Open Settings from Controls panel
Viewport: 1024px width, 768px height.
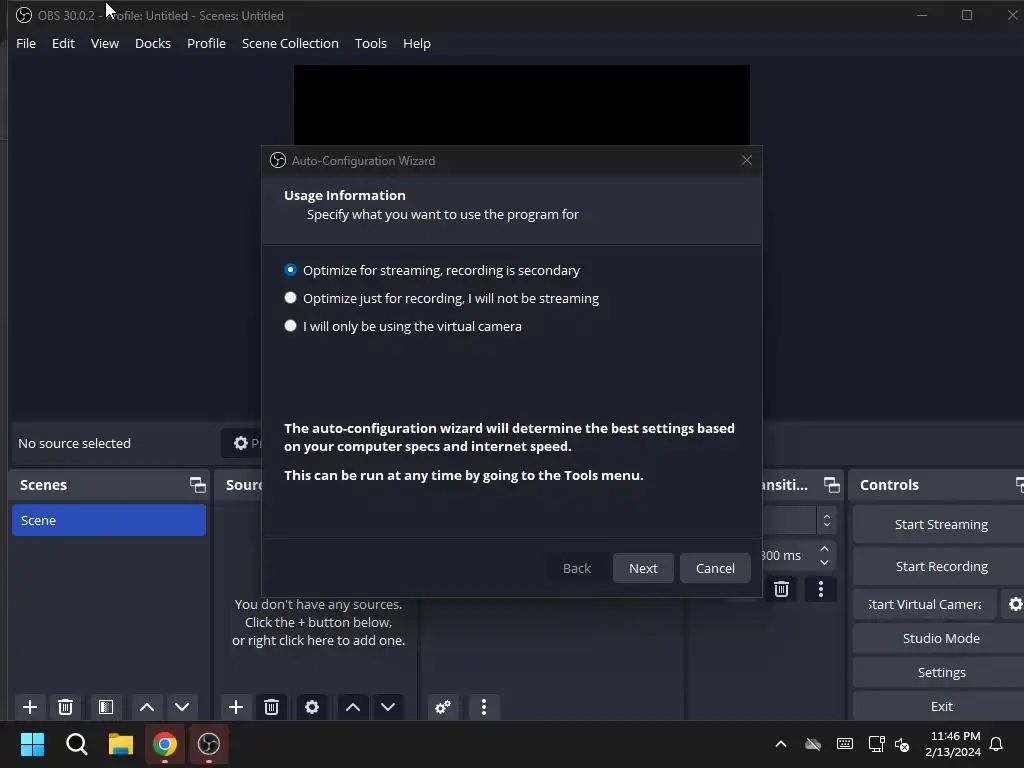tap(940, 672)
